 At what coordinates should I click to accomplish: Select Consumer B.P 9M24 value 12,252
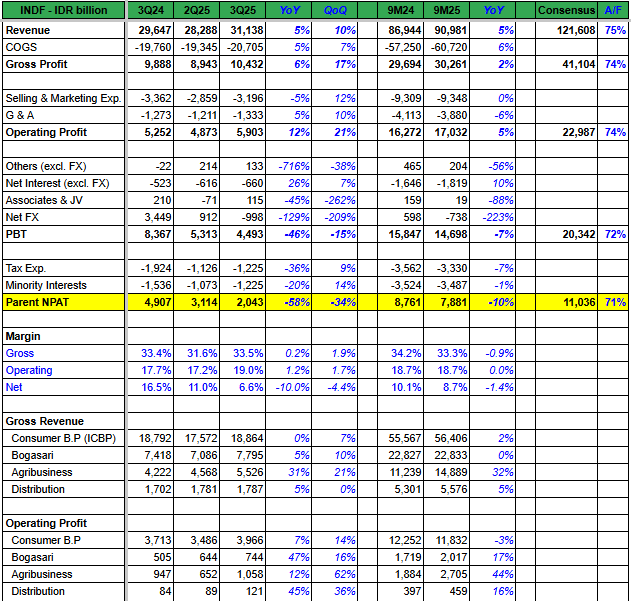click(405, 540)
